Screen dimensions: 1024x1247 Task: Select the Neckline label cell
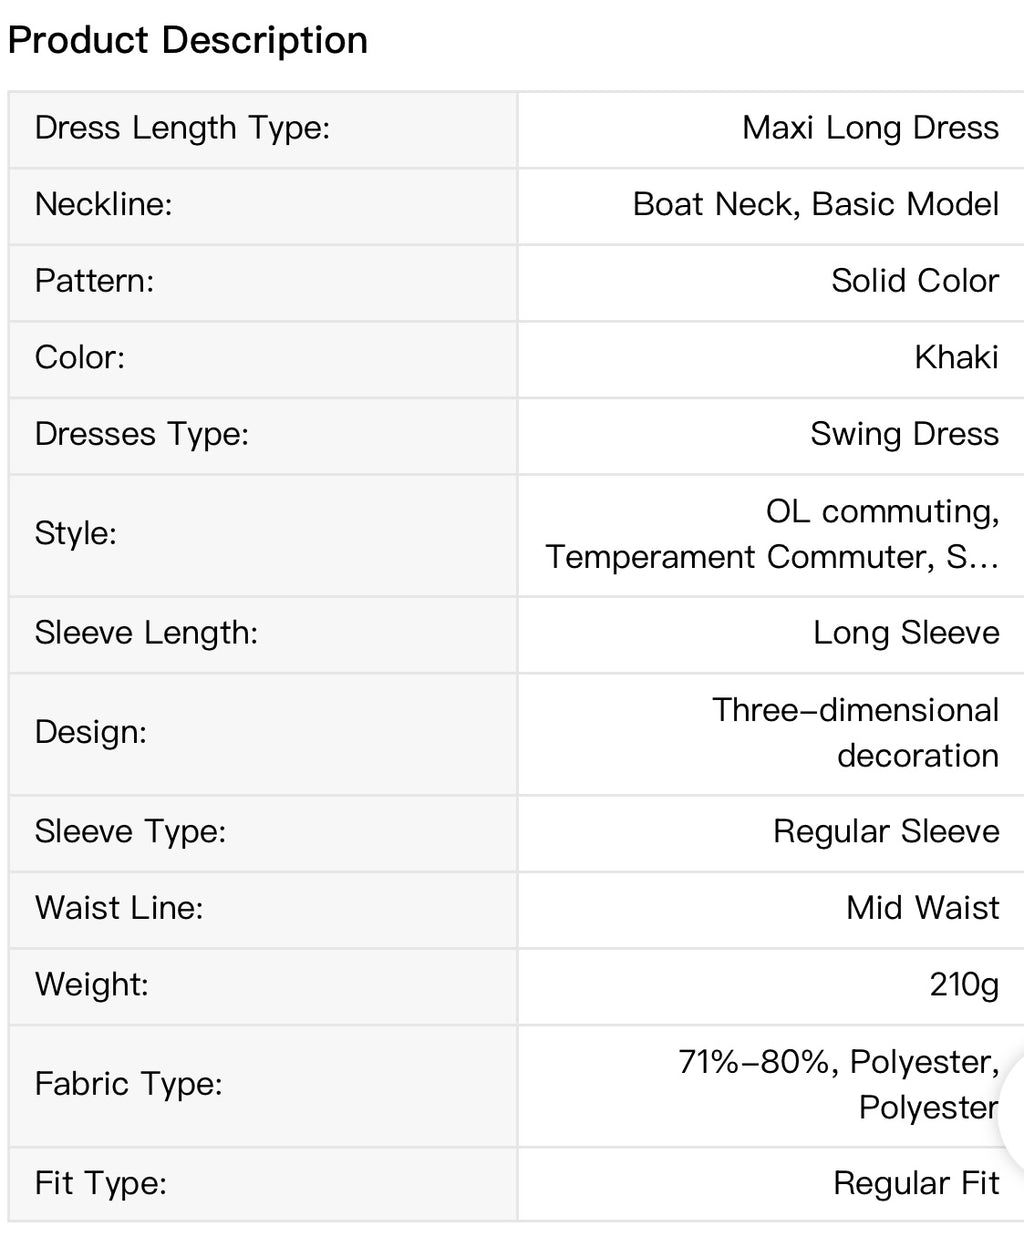pos(263,205)
